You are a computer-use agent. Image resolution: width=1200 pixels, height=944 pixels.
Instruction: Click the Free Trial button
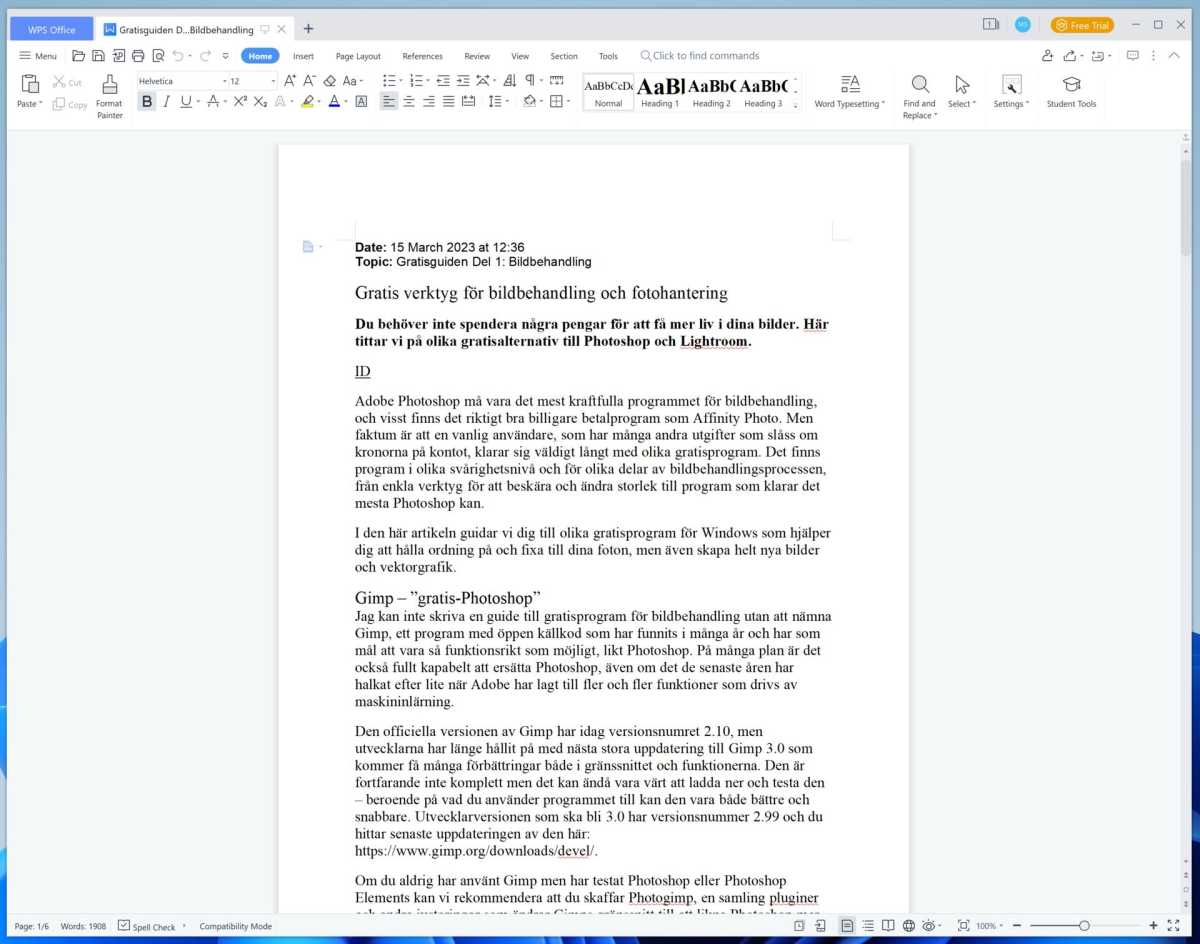point(1082,25)
